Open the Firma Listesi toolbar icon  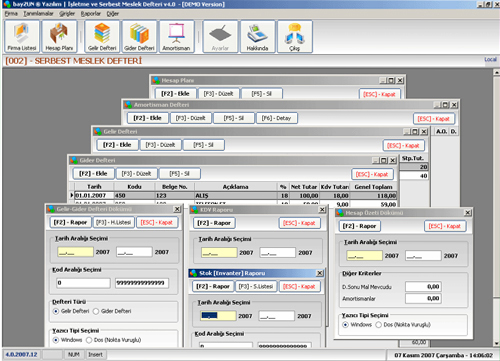point(22,36)
